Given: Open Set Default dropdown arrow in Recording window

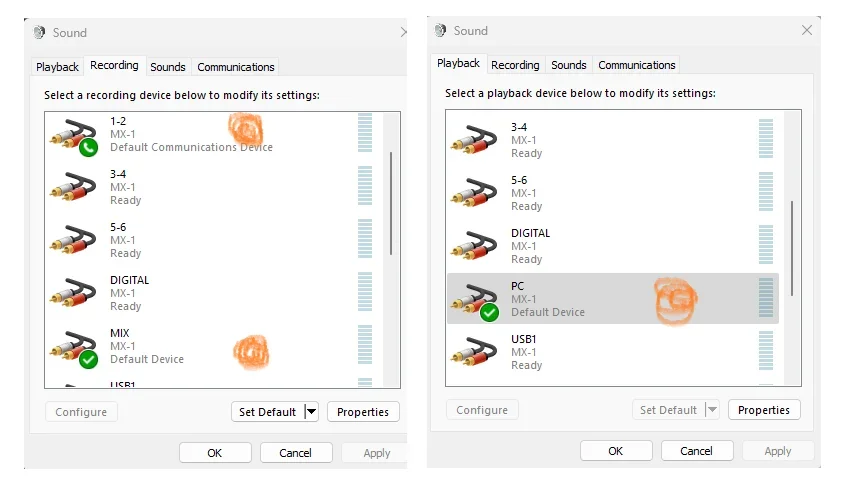Looking at the screenshot, I should (x=310, y=412).
